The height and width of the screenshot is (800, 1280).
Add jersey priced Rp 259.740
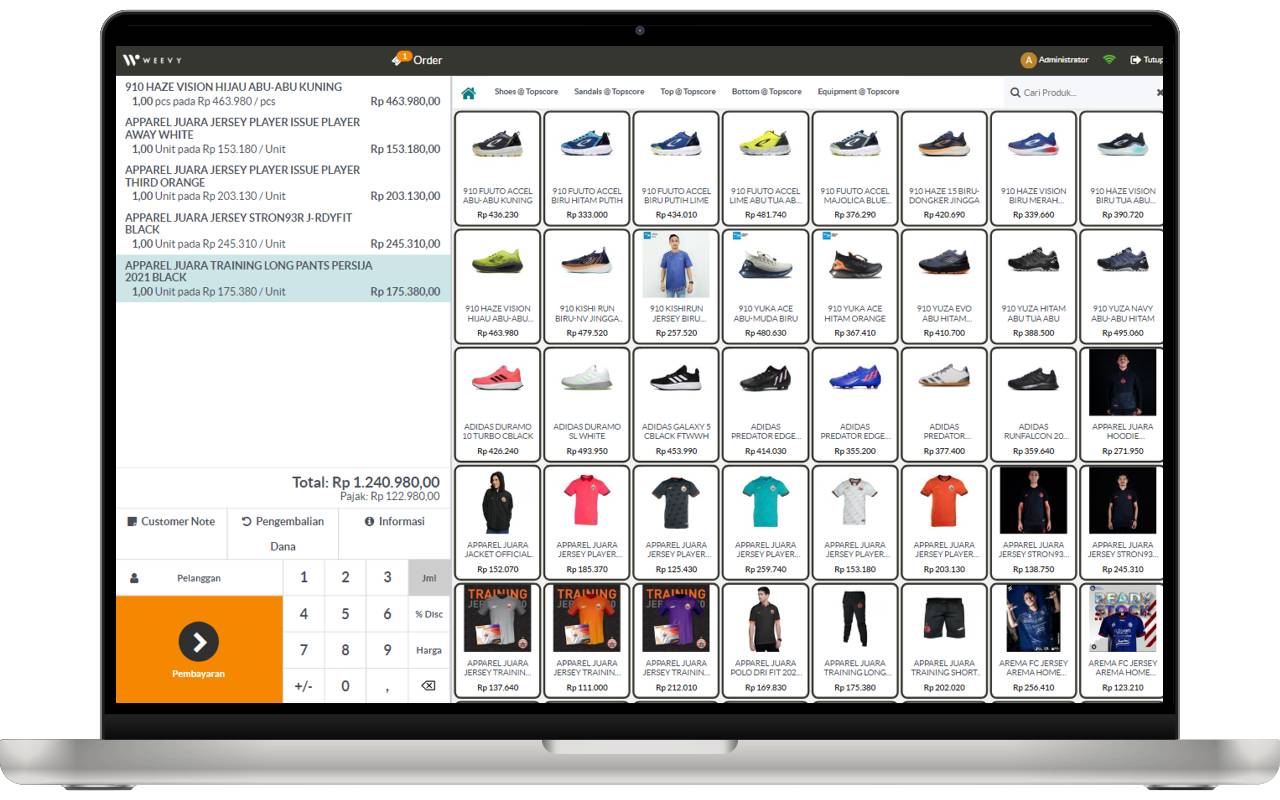(x=765, y=522)
